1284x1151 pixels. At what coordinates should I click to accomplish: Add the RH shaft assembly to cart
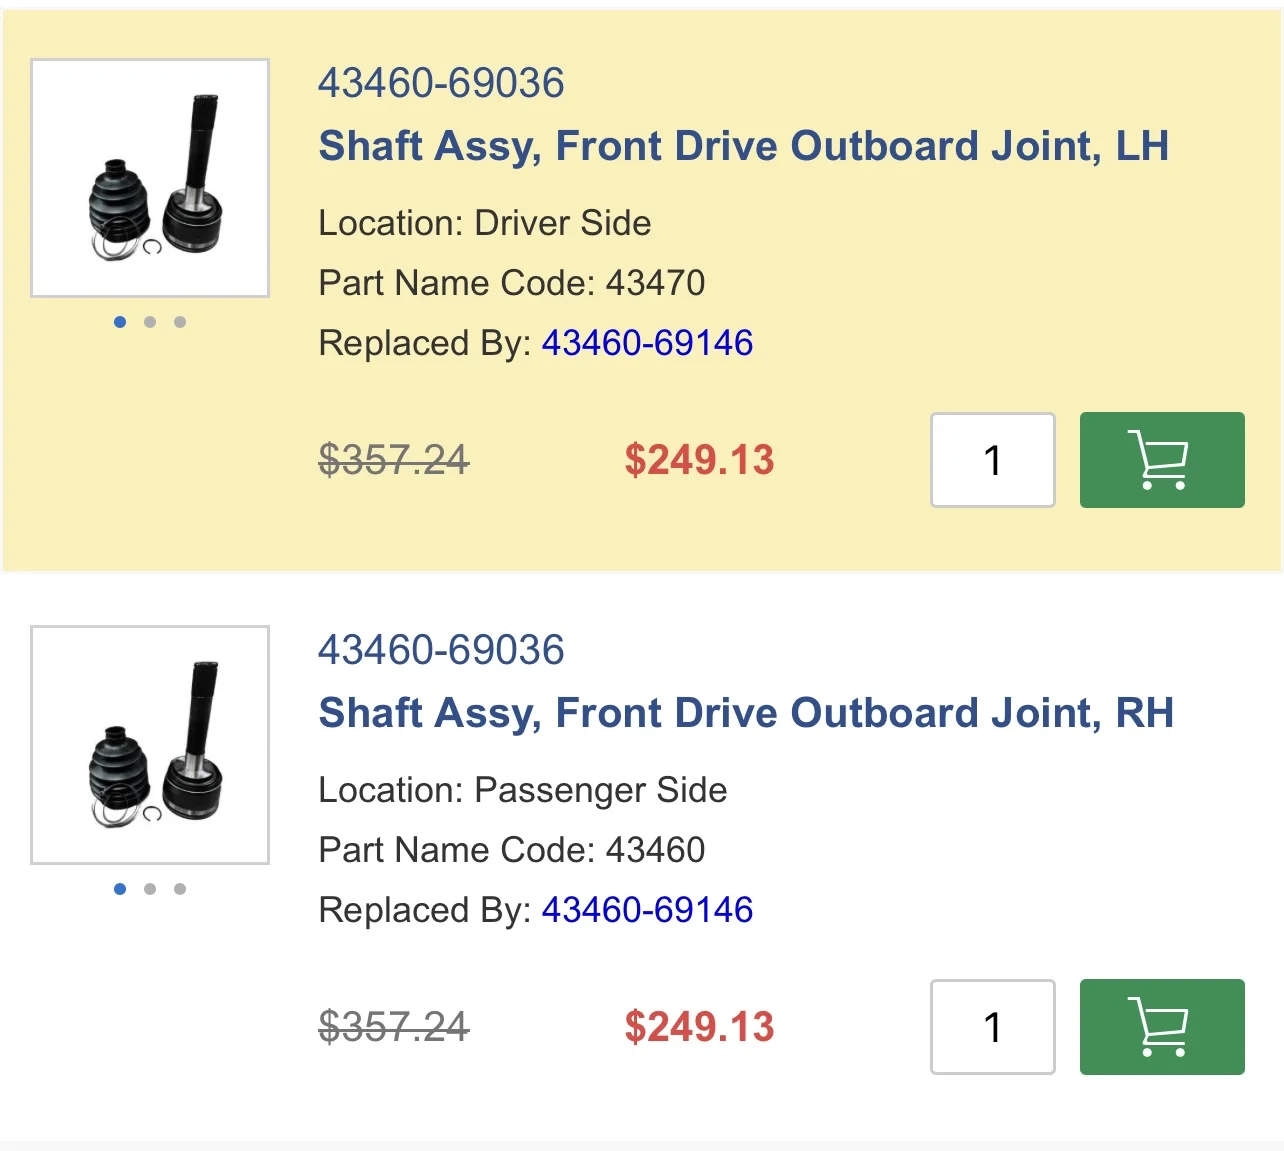tap(1162, 1027)
